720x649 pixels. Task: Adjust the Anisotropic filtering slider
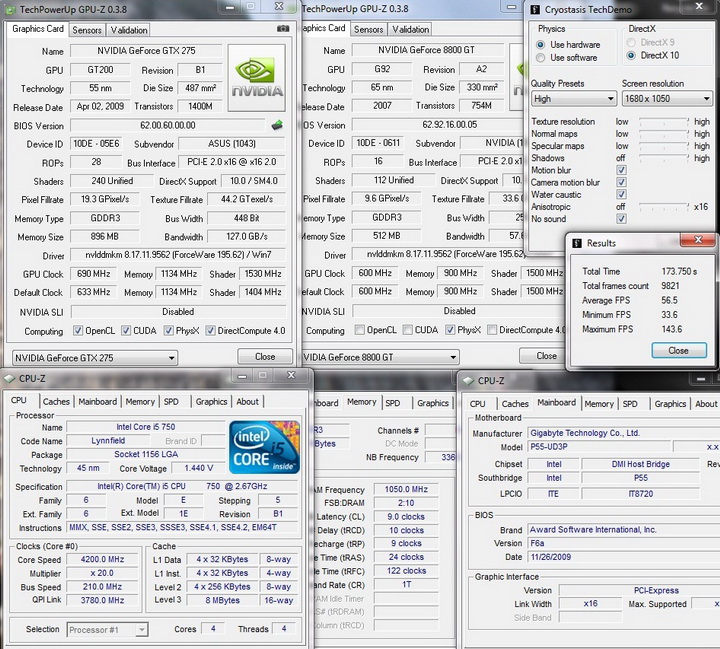pos(664,207)
